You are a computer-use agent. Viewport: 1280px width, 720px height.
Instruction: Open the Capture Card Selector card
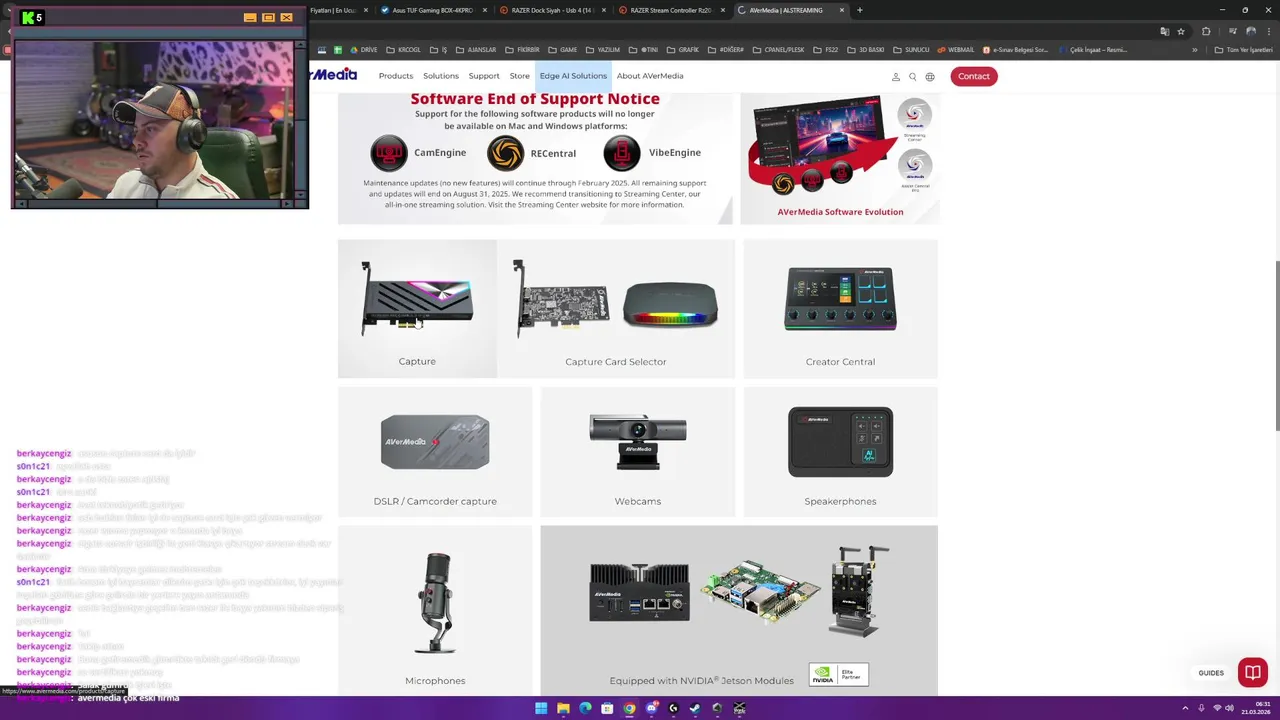click(616, 309)
